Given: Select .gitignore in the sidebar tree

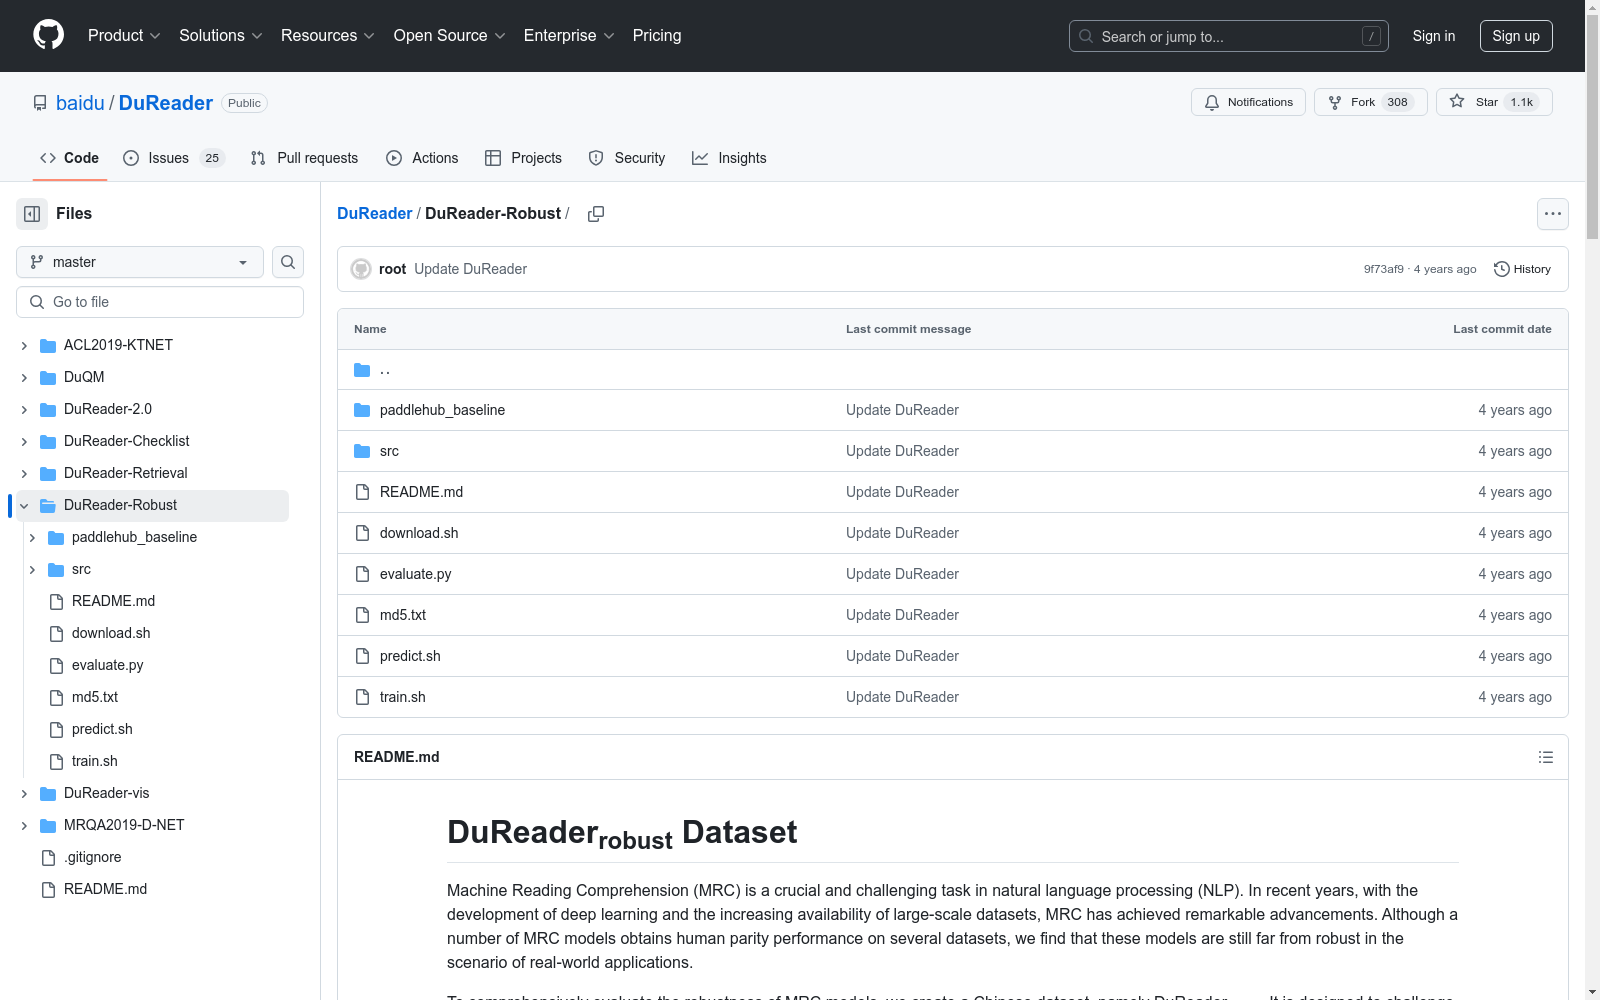Looking at the screenshot, I should tap(92, 857).
